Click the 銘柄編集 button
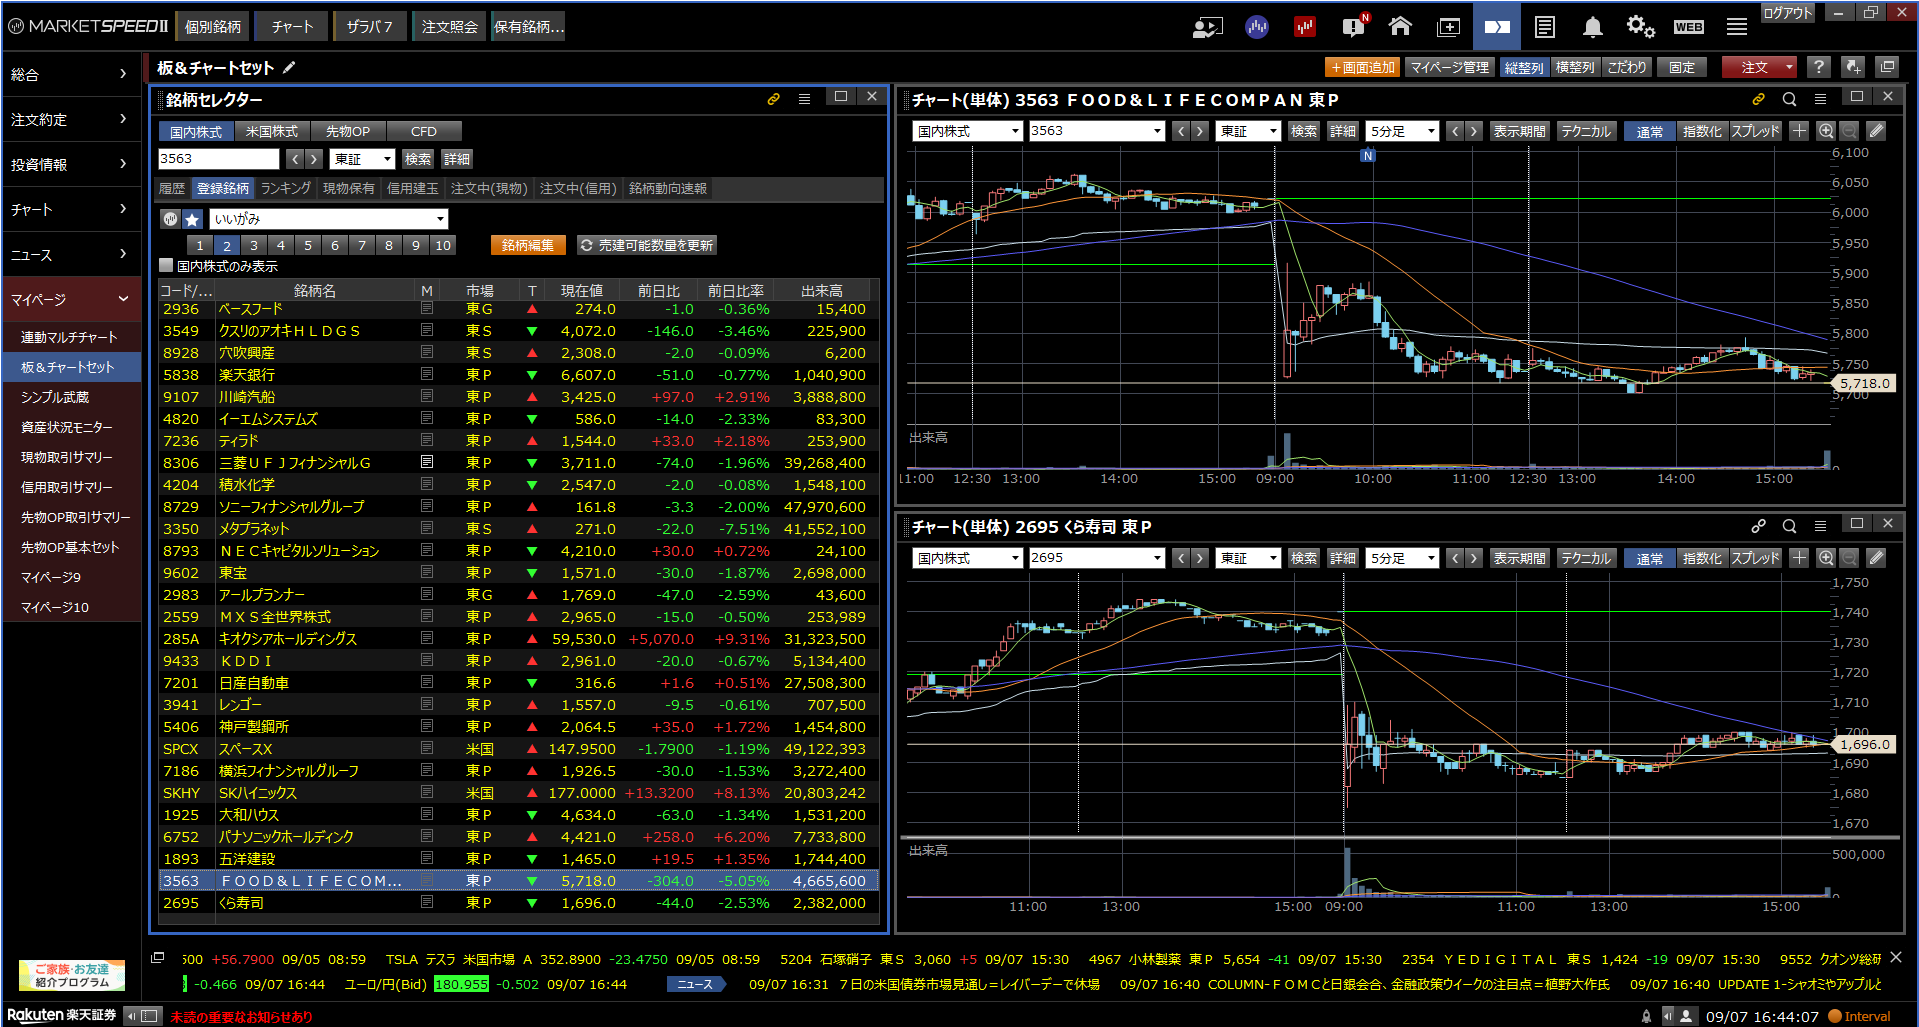This screenshot has width=1919, height=1027. pos(528,245)
